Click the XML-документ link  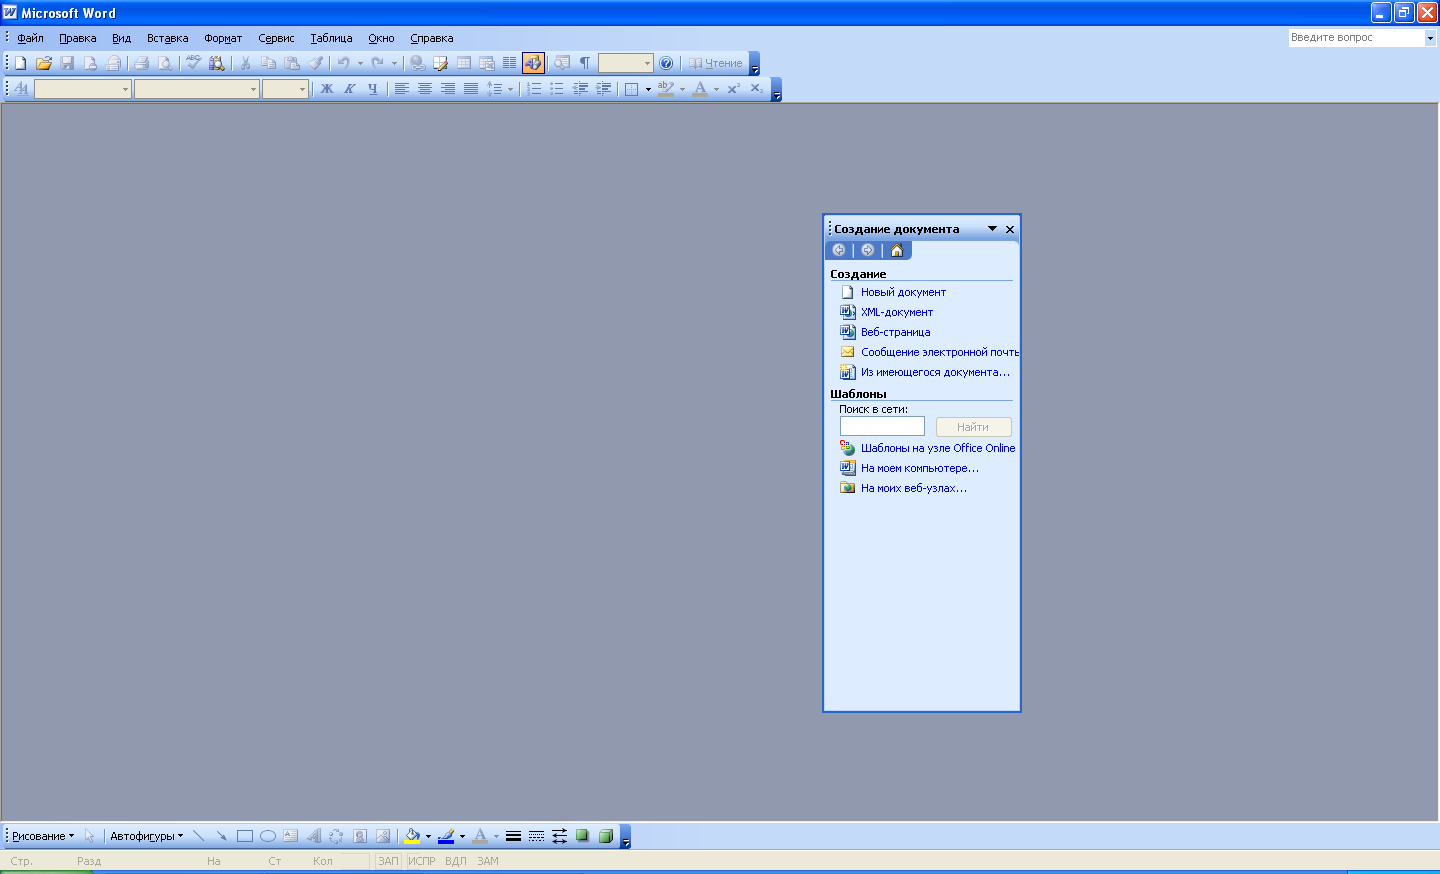(x=897, y=312)
